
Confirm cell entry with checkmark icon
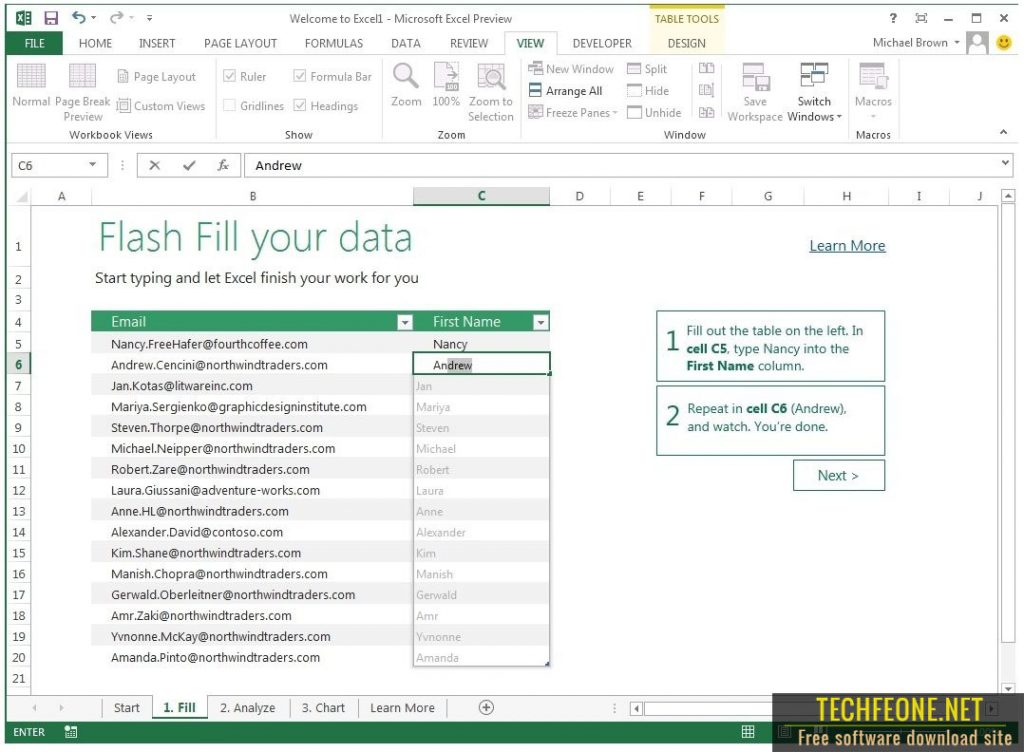tap(189, 165)
